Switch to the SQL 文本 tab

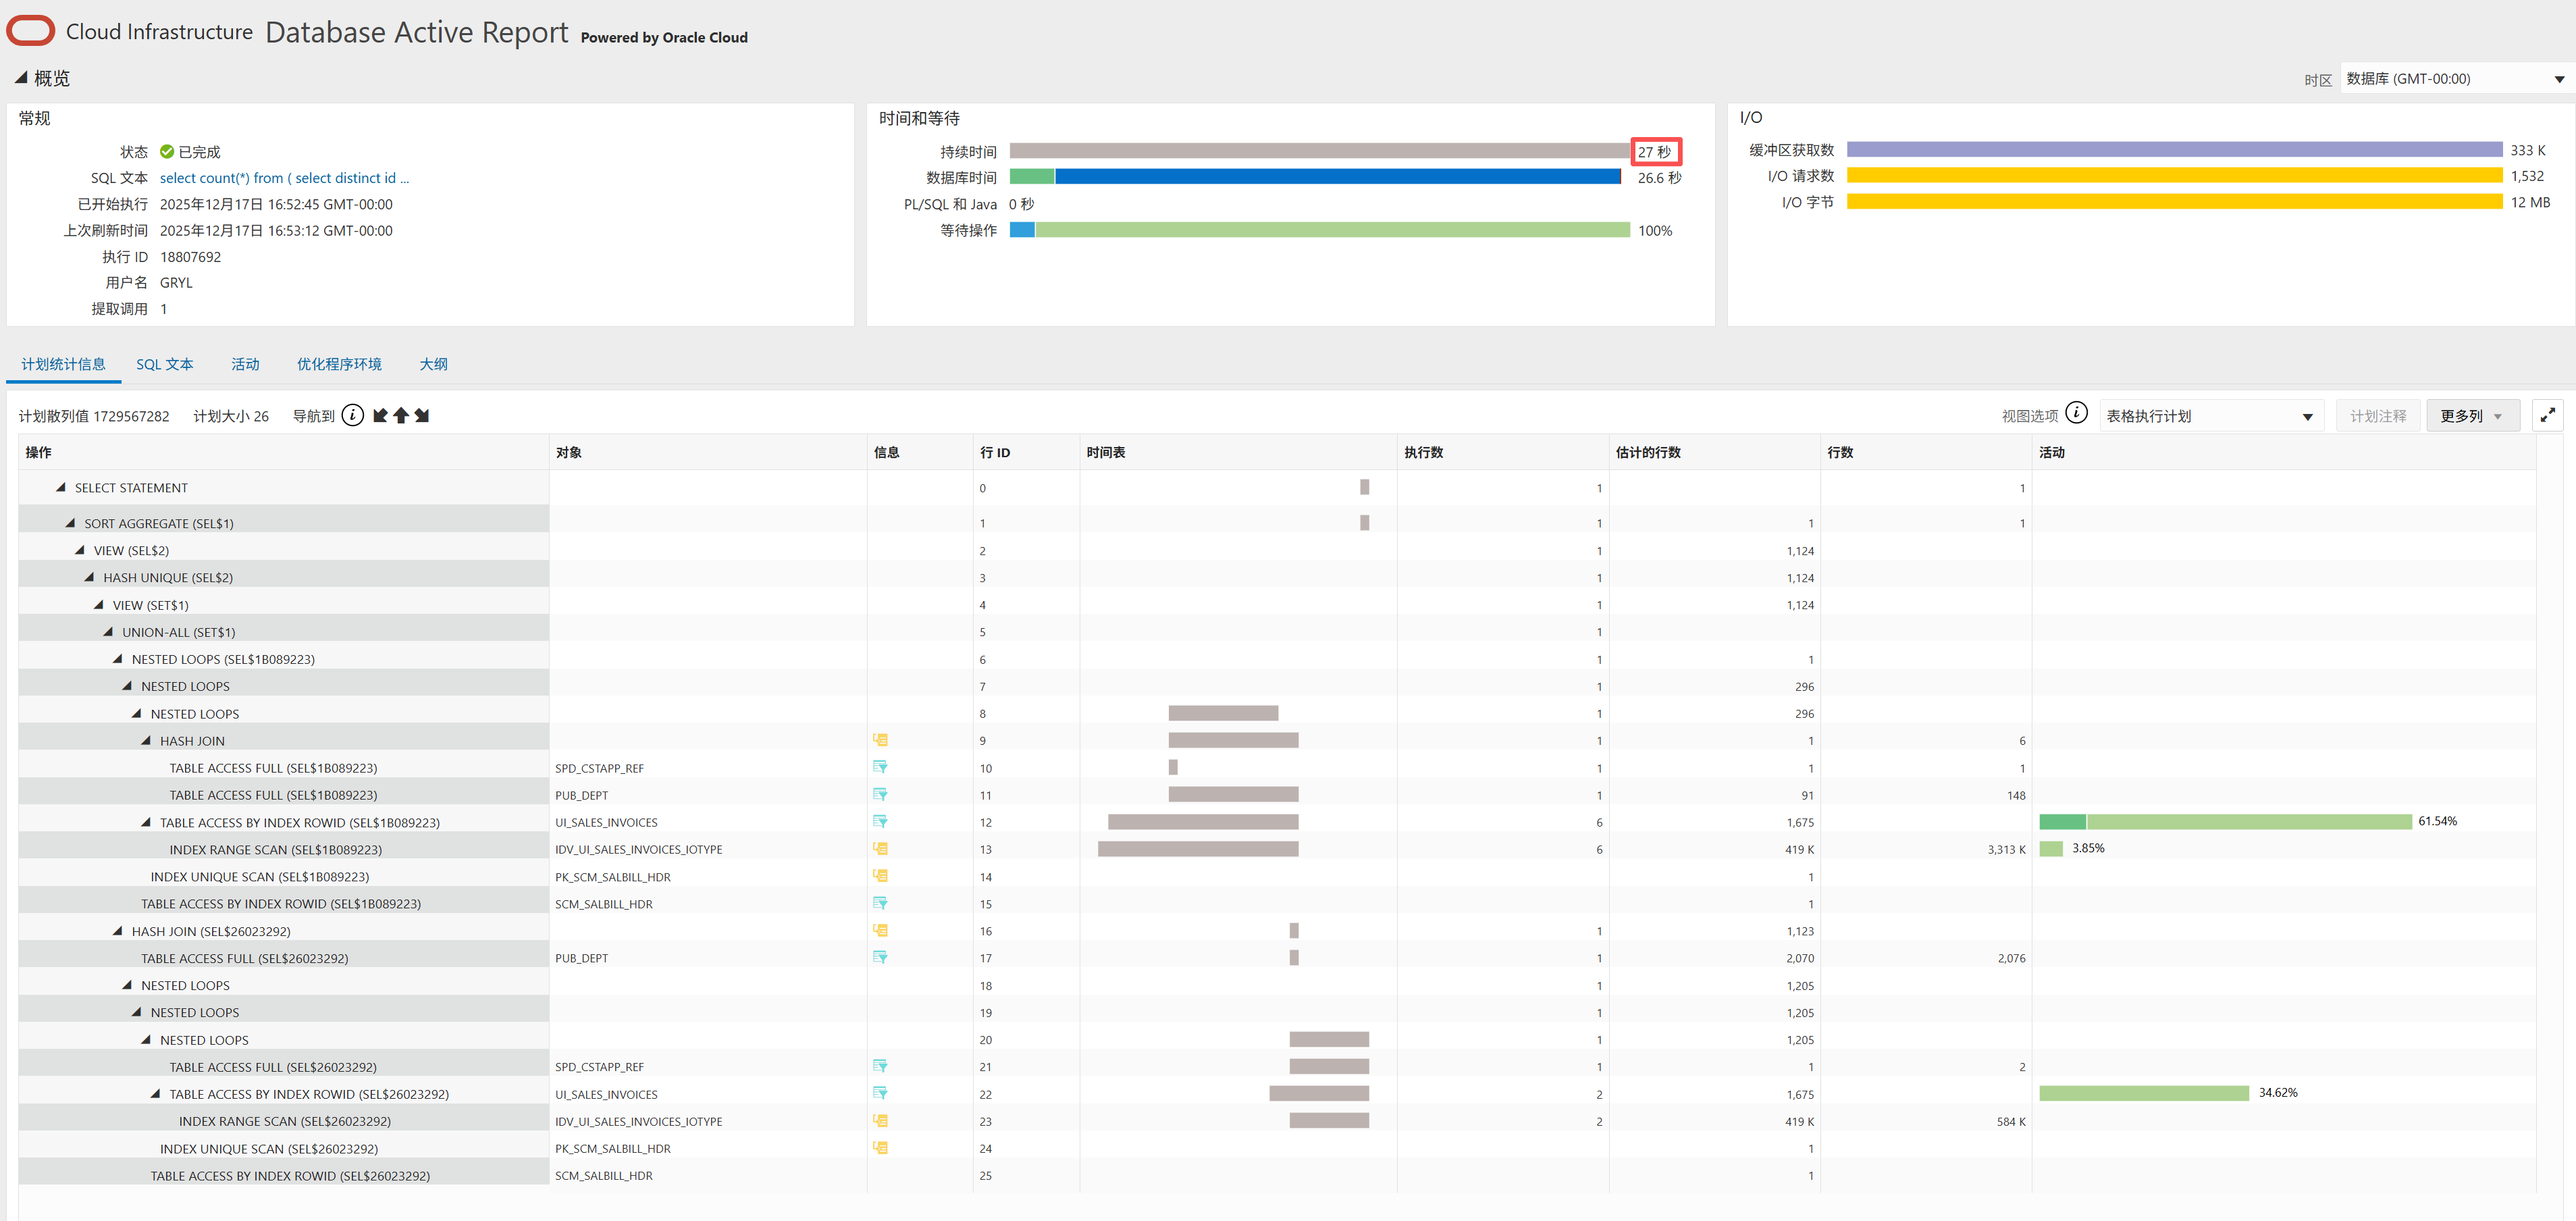165,364
